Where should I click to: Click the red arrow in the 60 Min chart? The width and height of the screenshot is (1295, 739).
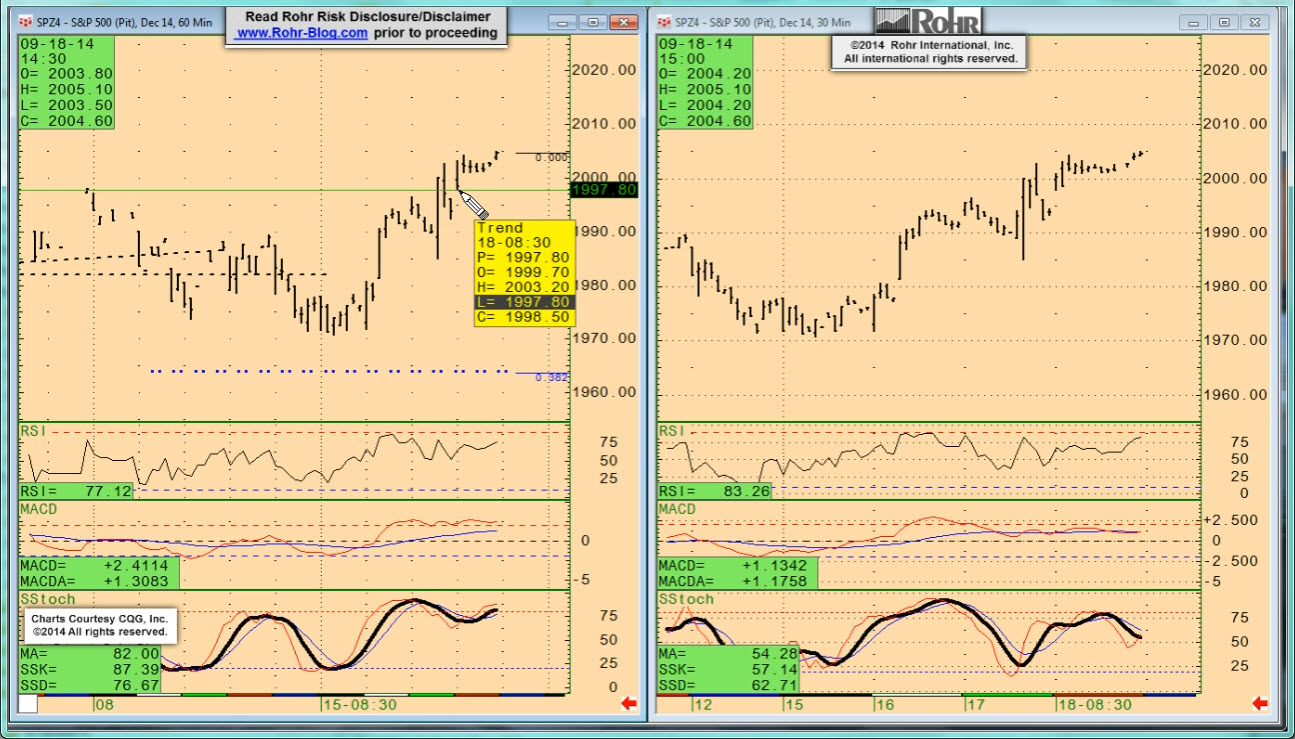pyautogui.click(x=629, y=704)
